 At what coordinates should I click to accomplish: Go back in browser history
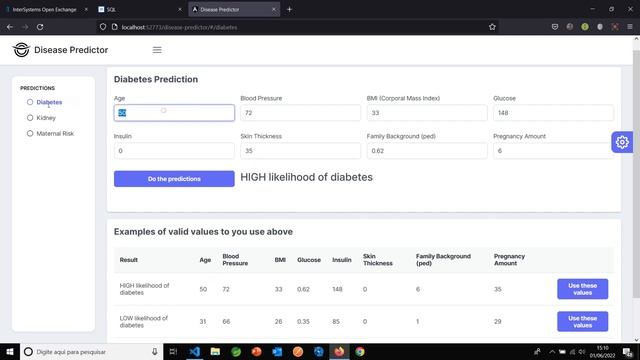(x=10, y=27)
